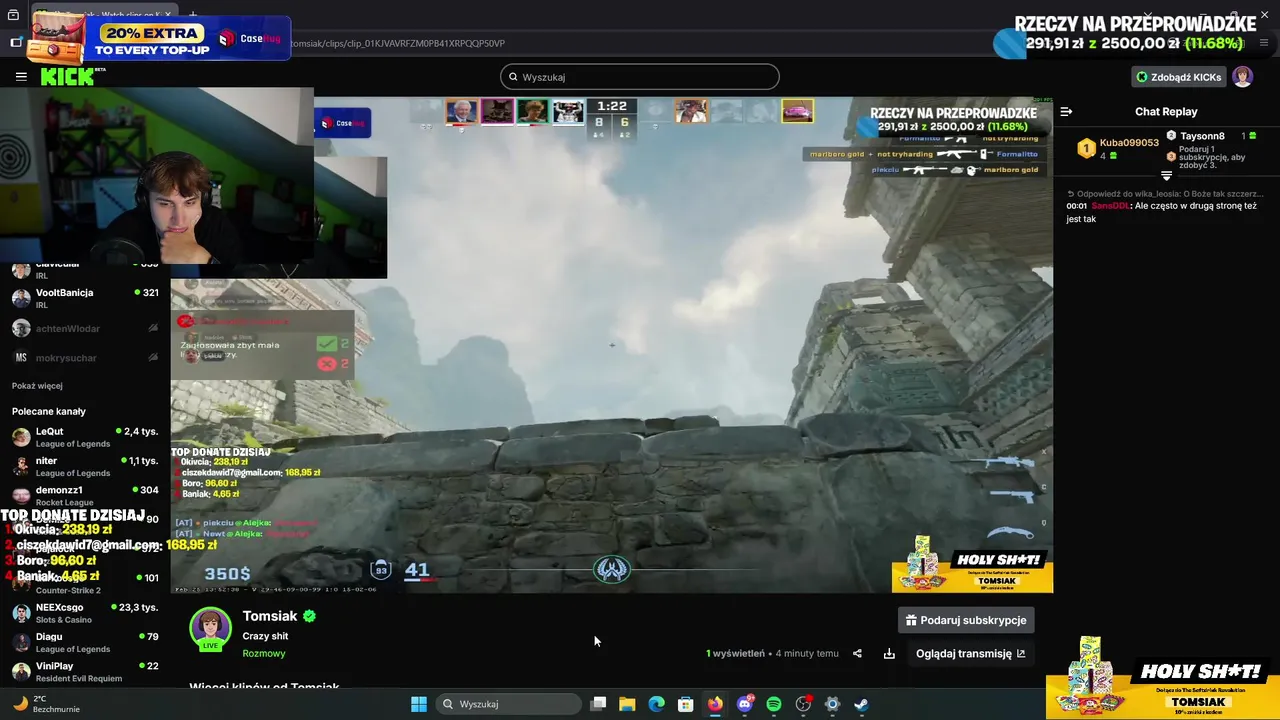Go to the KICK home logo

[x=67, y=76]
